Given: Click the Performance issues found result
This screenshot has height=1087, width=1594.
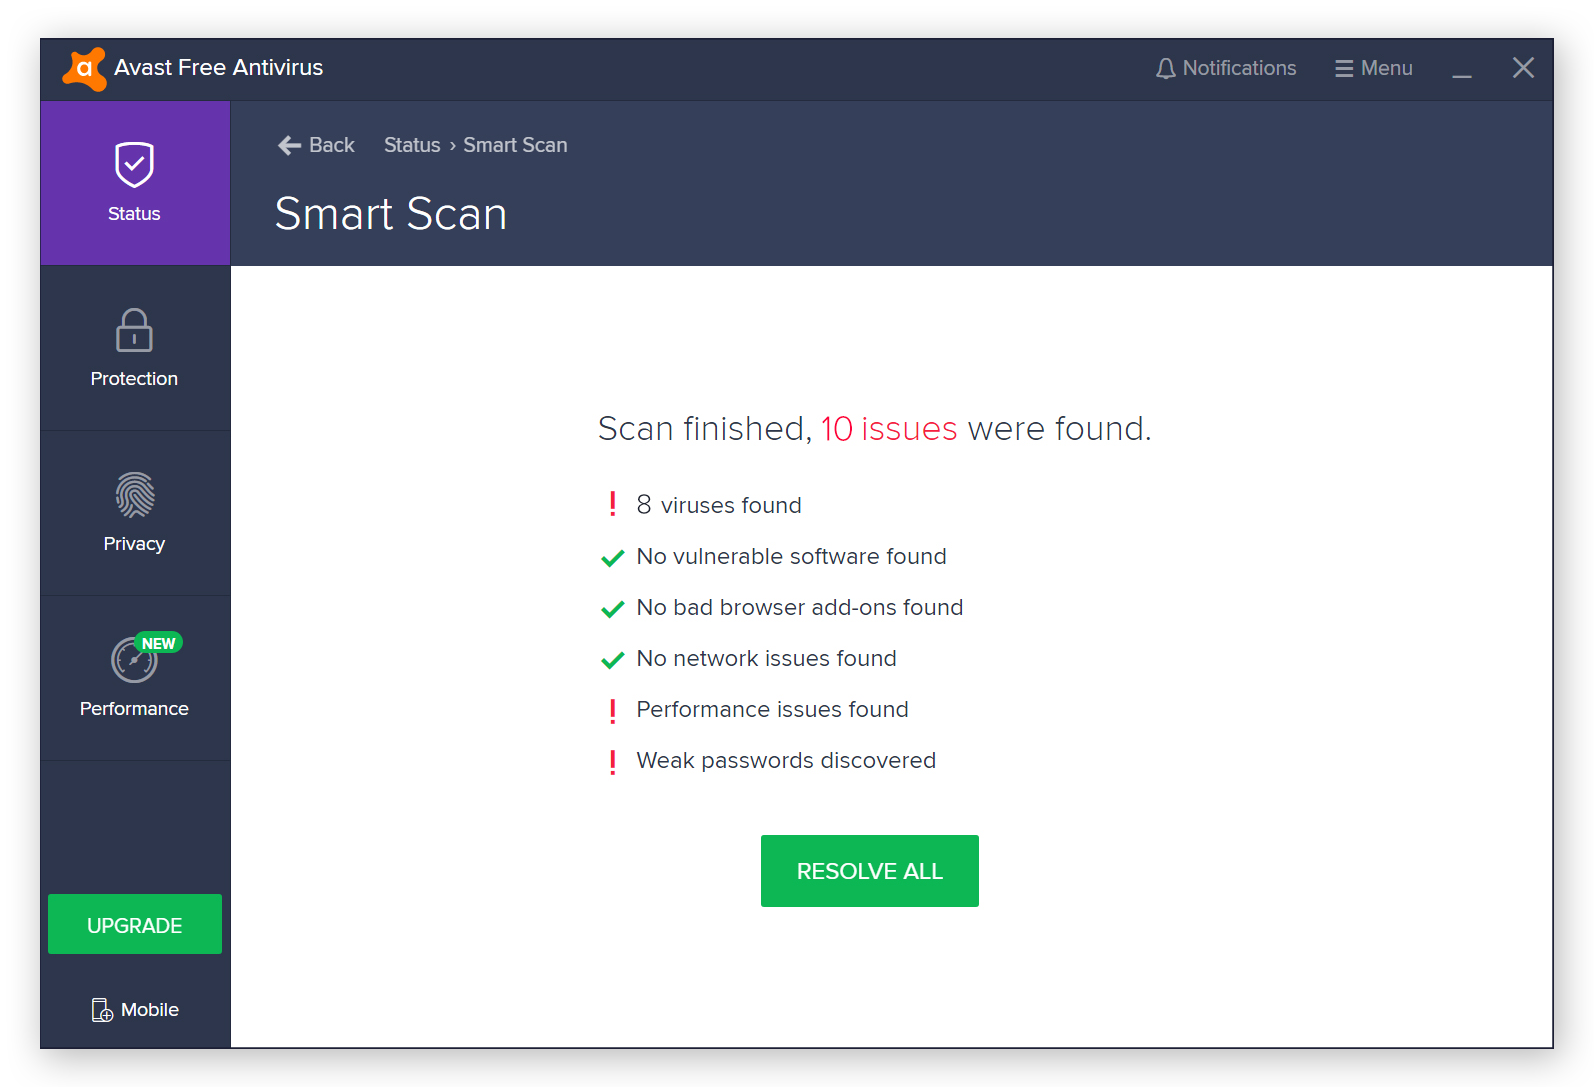Looking at the screenshot, I should pyautogui.click(x=772, y=709).
